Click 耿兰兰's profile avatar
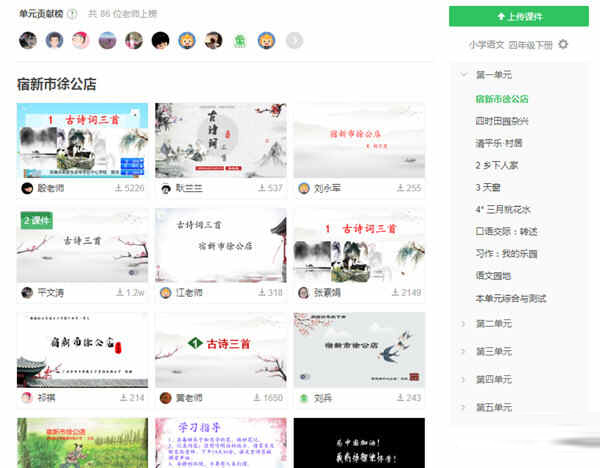The width and height of the screenshot is (600, 468). tap(166, 188)
